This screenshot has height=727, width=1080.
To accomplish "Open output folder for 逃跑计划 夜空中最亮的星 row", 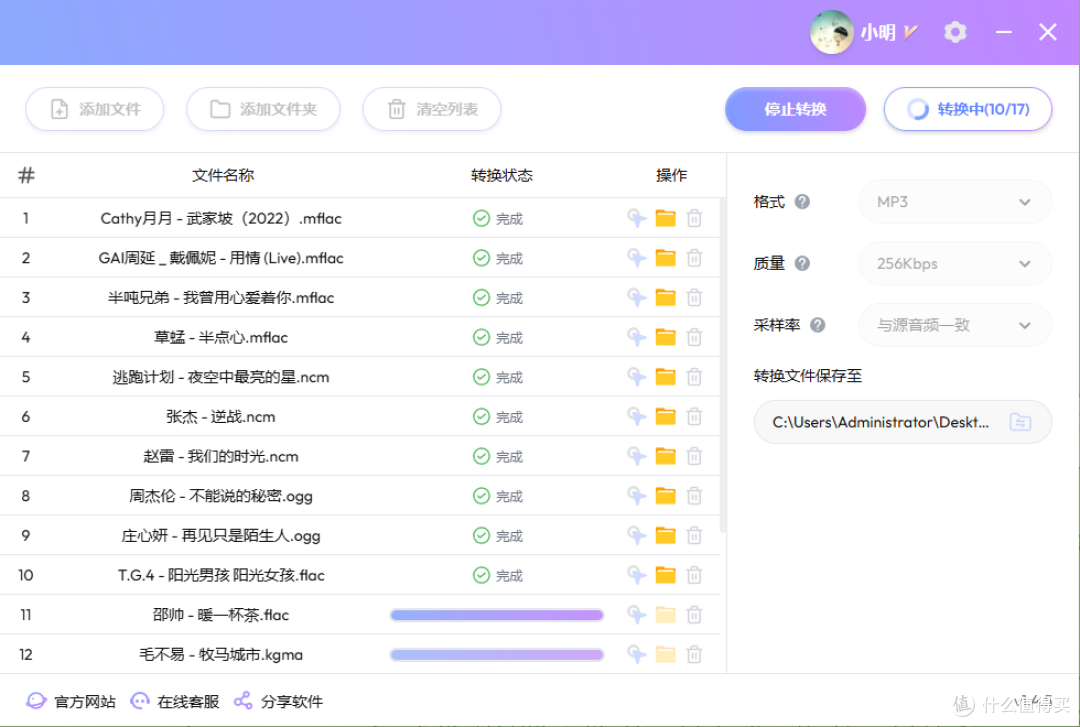I will (x=665, y=377).
